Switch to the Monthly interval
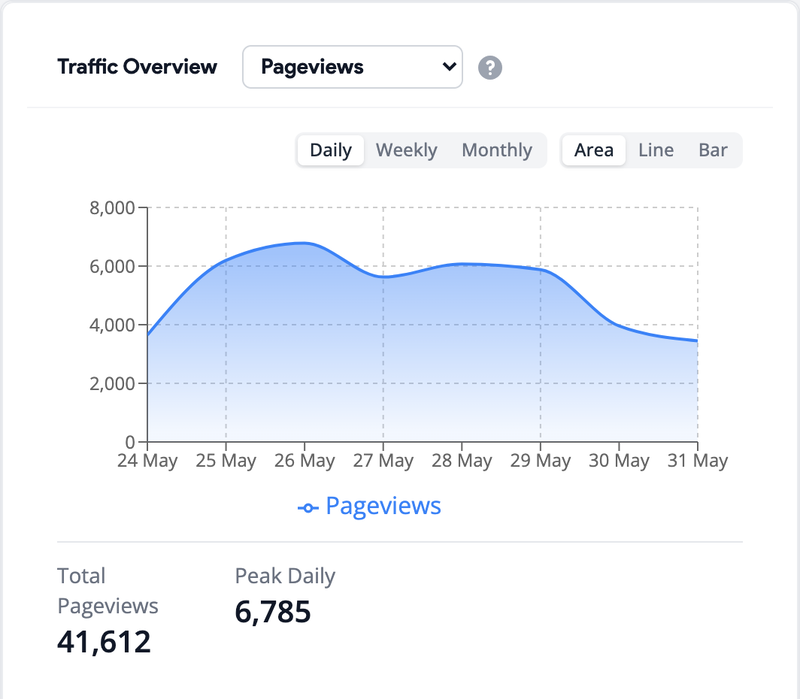Viewport: 800px width, 699px height. tap(497, 150)
